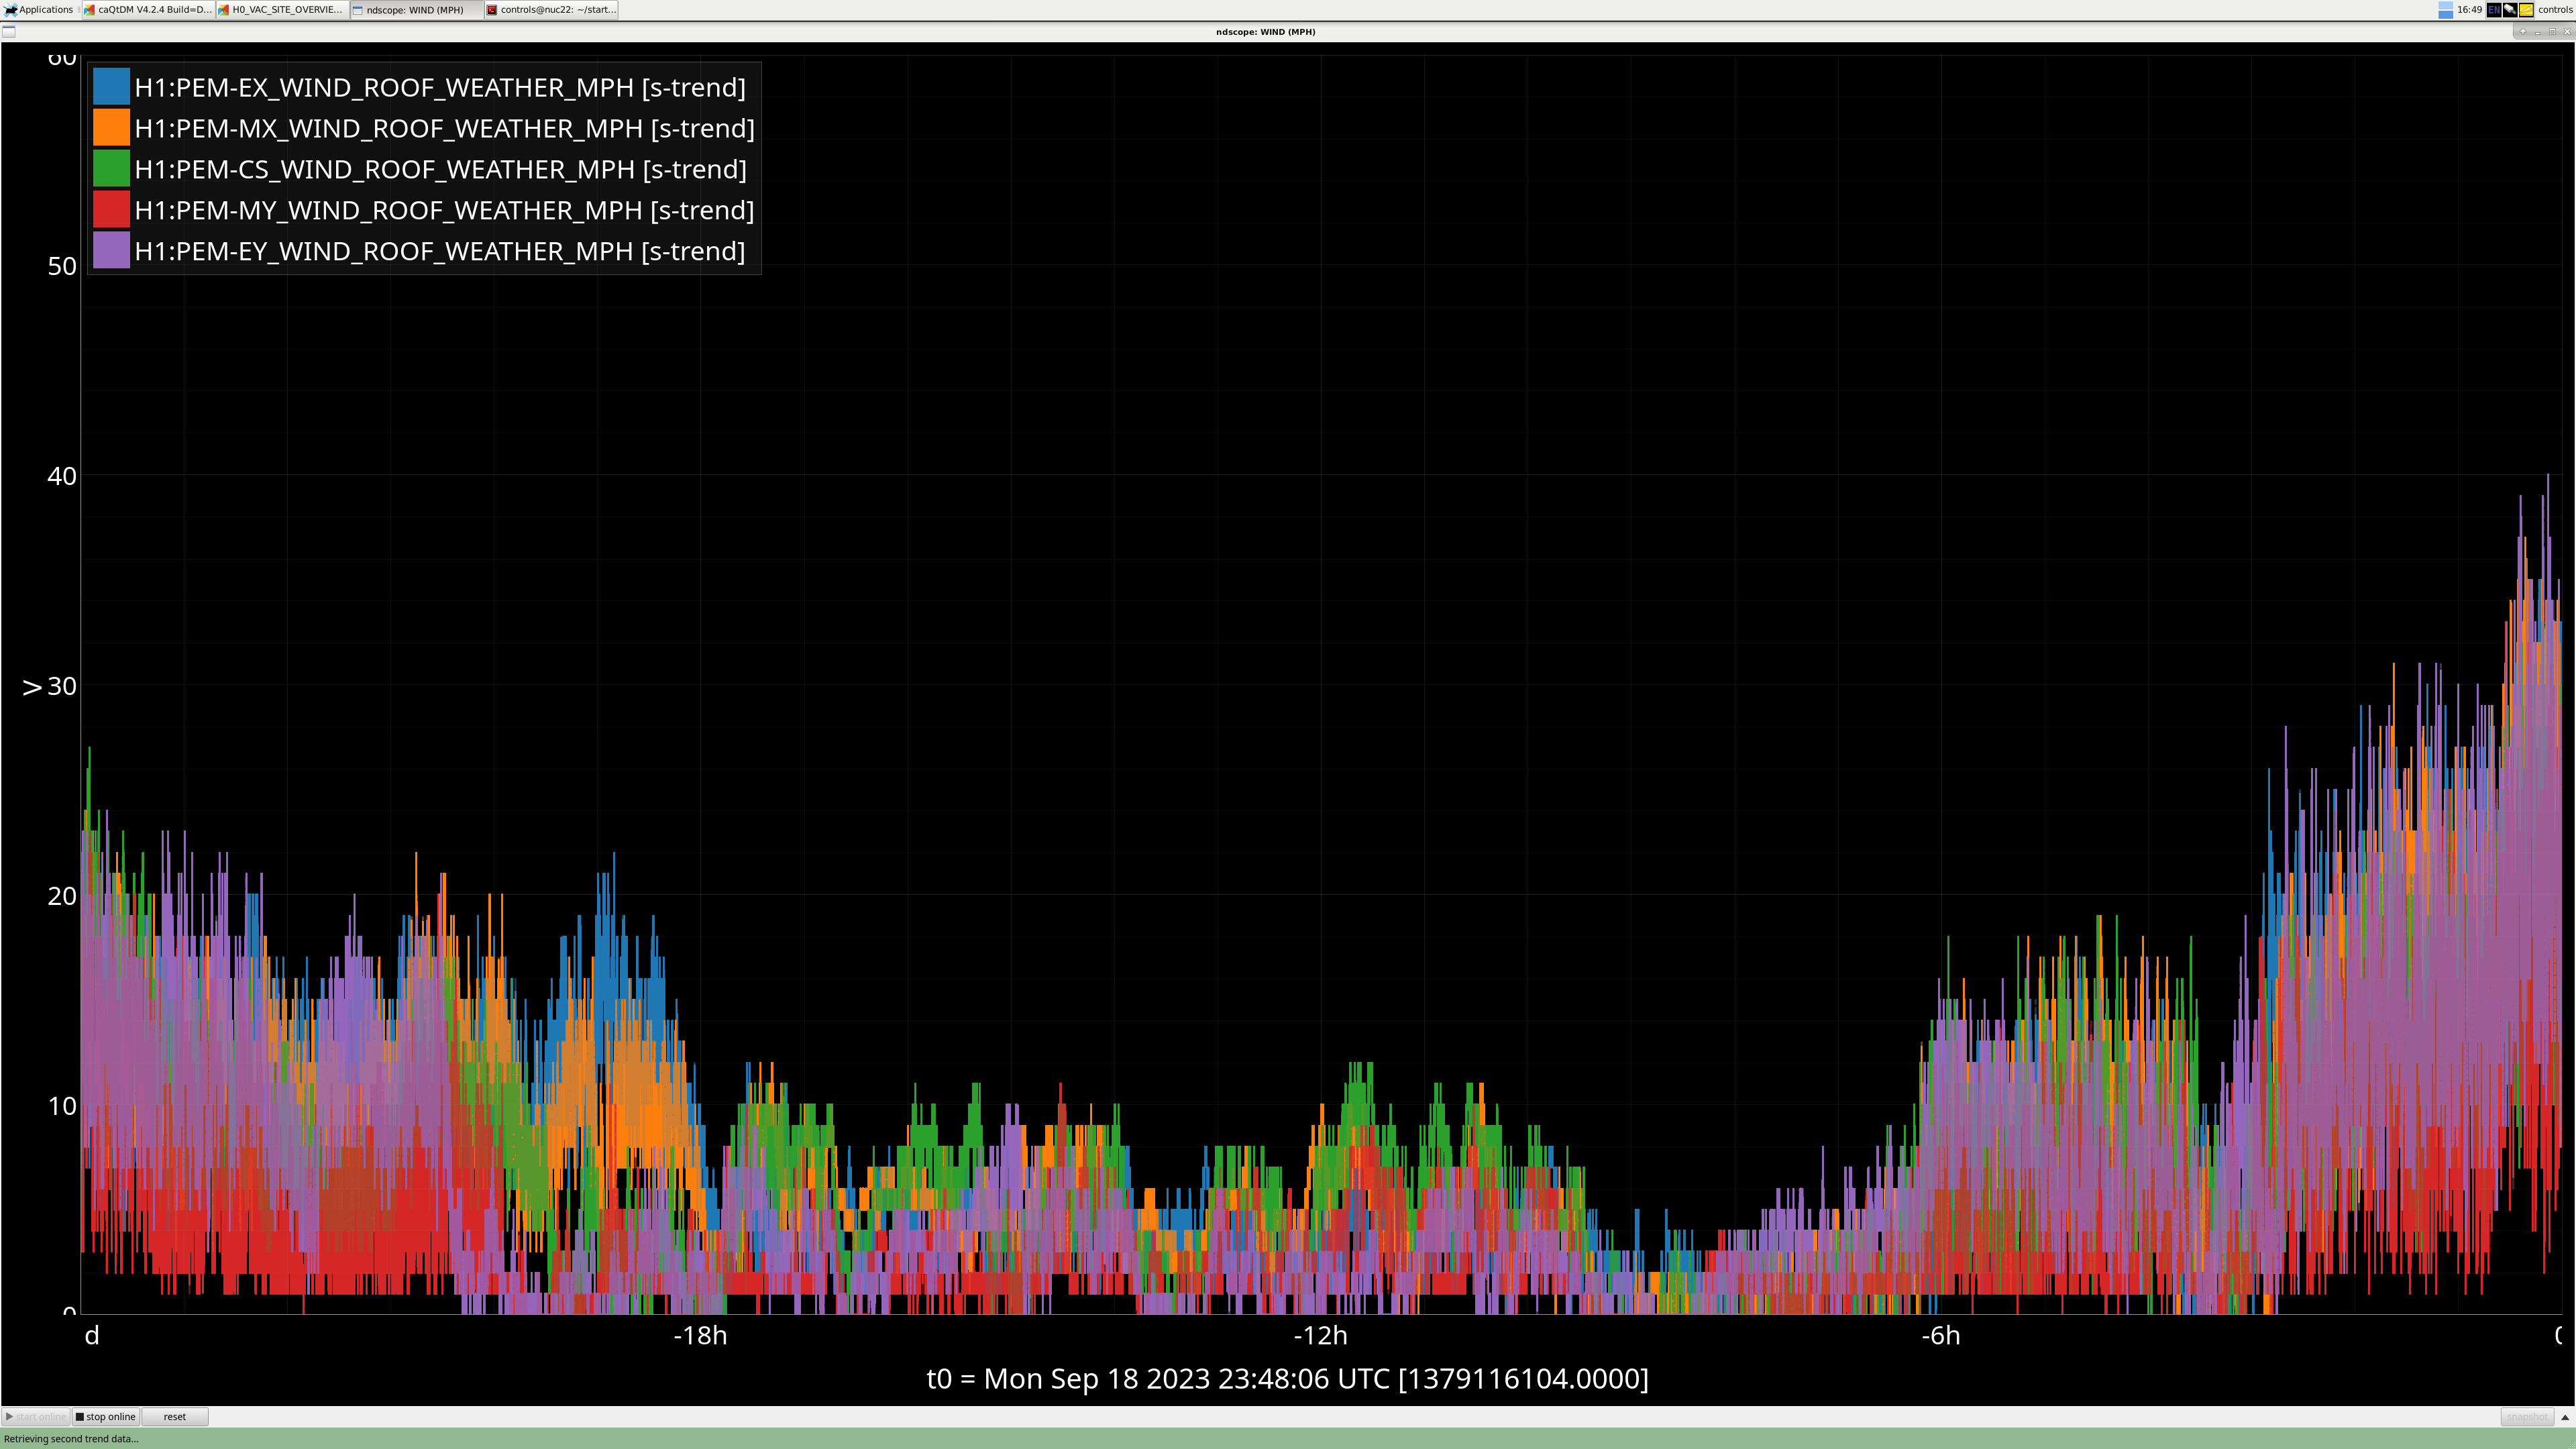2576x1449 pixels.
Task: Click the 'Retrieving second trend data...' status message
Action: click(x=71, y=1439)
